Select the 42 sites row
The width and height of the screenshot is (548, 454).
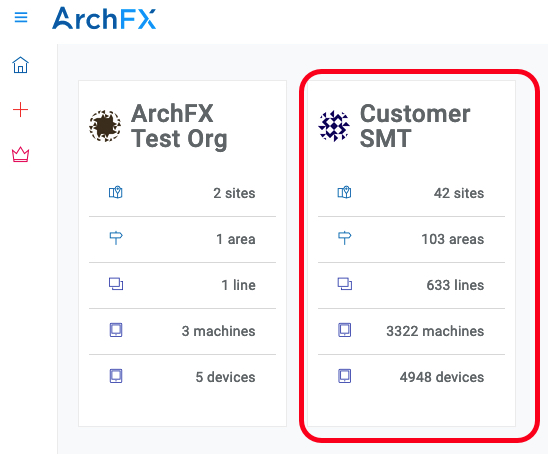[x=411, y=193]
